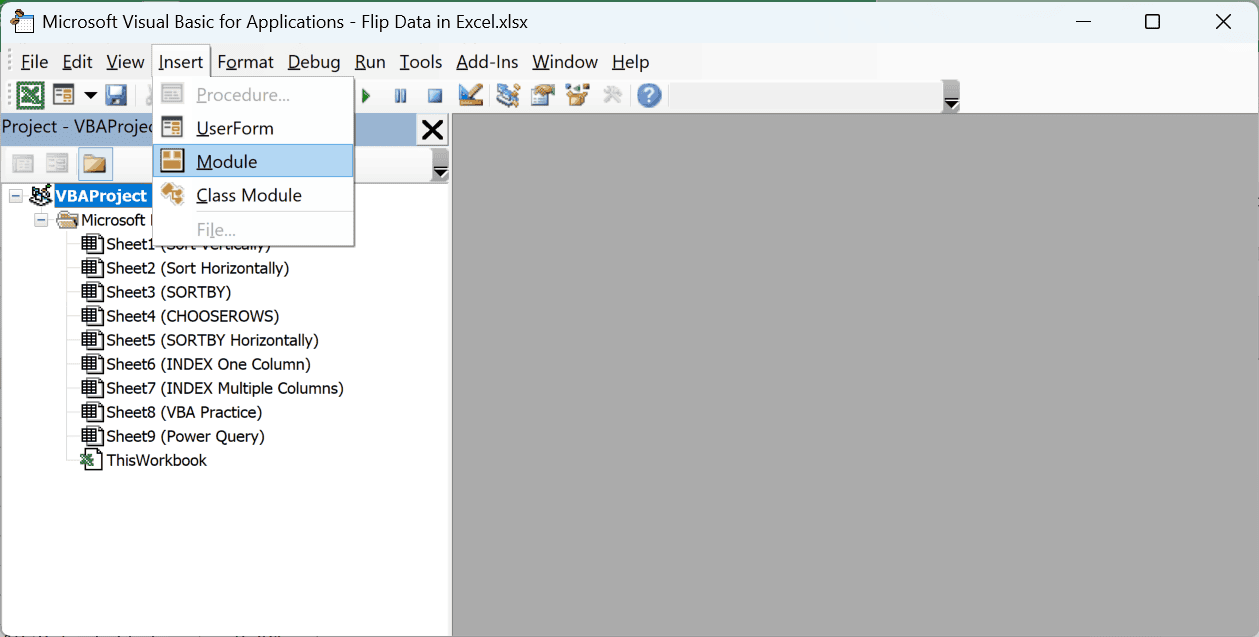This screenshot has height=637, width=1259.
Task: Open the arrow beside Insert UserForm icon
Action: (90, 96)
